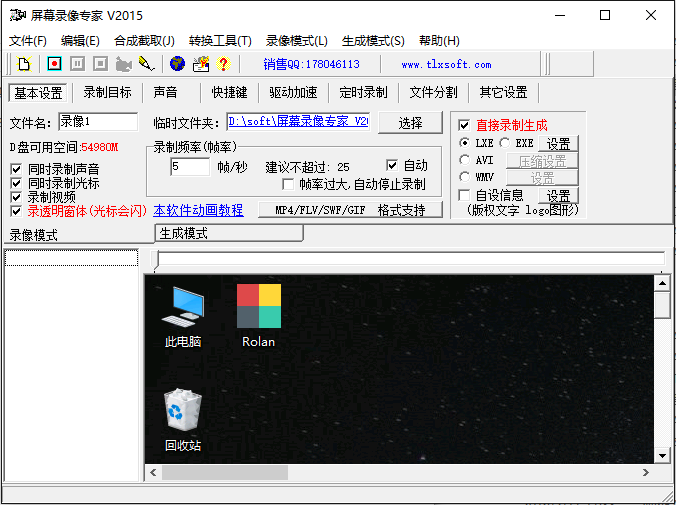Switch to the 基本设置 tab

(x=38, y=93)
